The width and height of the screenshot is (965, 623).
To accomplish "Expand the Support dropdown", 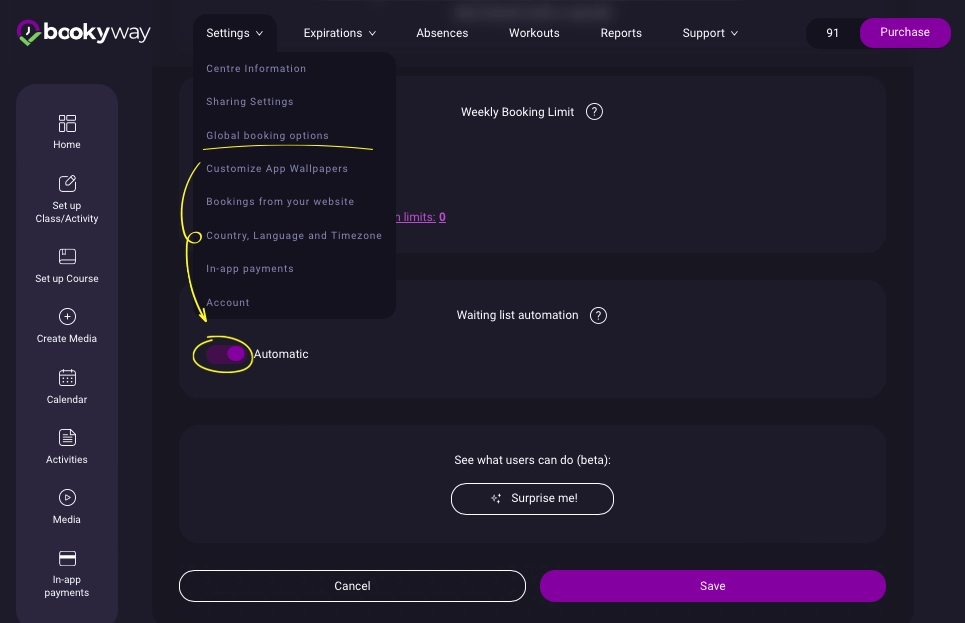I will 710,33.
